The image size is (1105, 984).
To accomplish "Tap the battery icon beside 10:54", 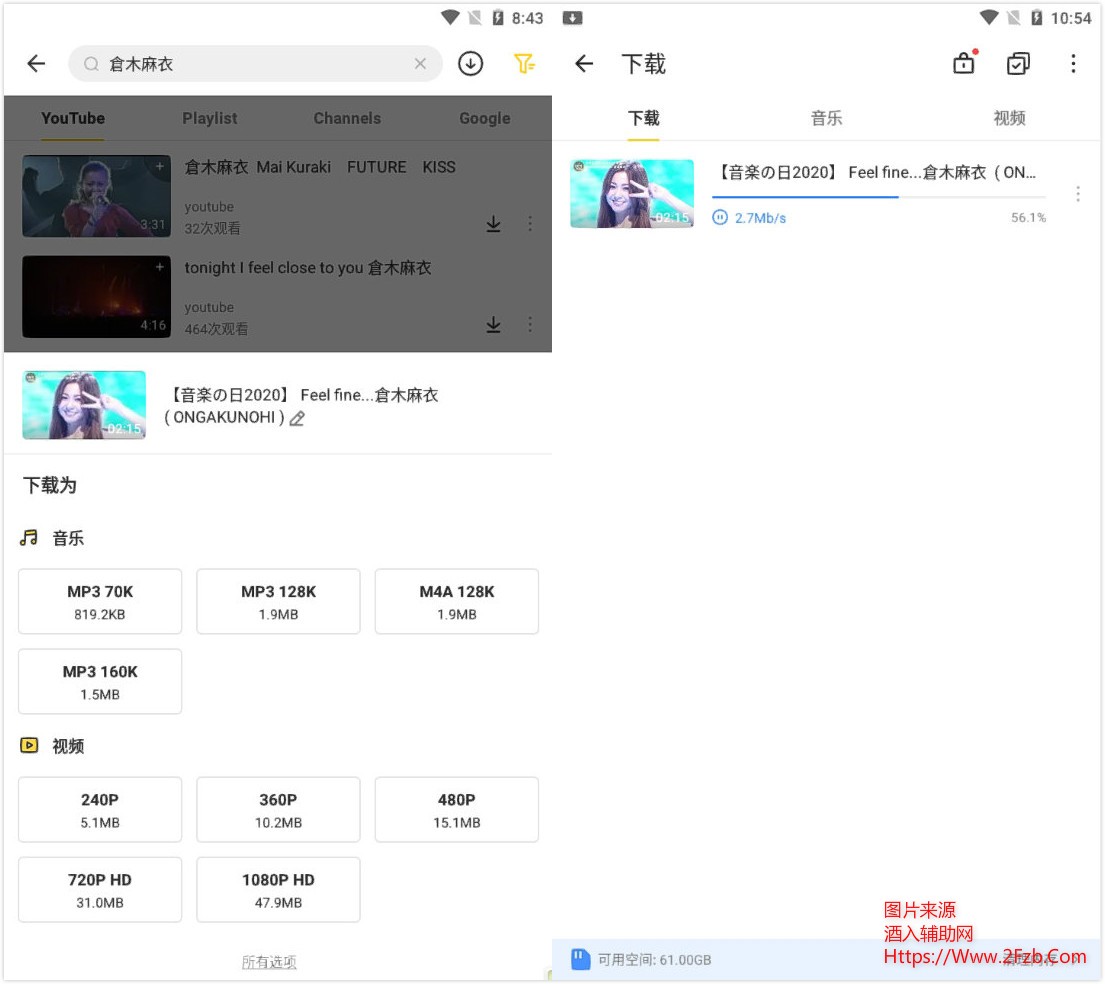I will pyautogui.click(x=1037, y=18).
